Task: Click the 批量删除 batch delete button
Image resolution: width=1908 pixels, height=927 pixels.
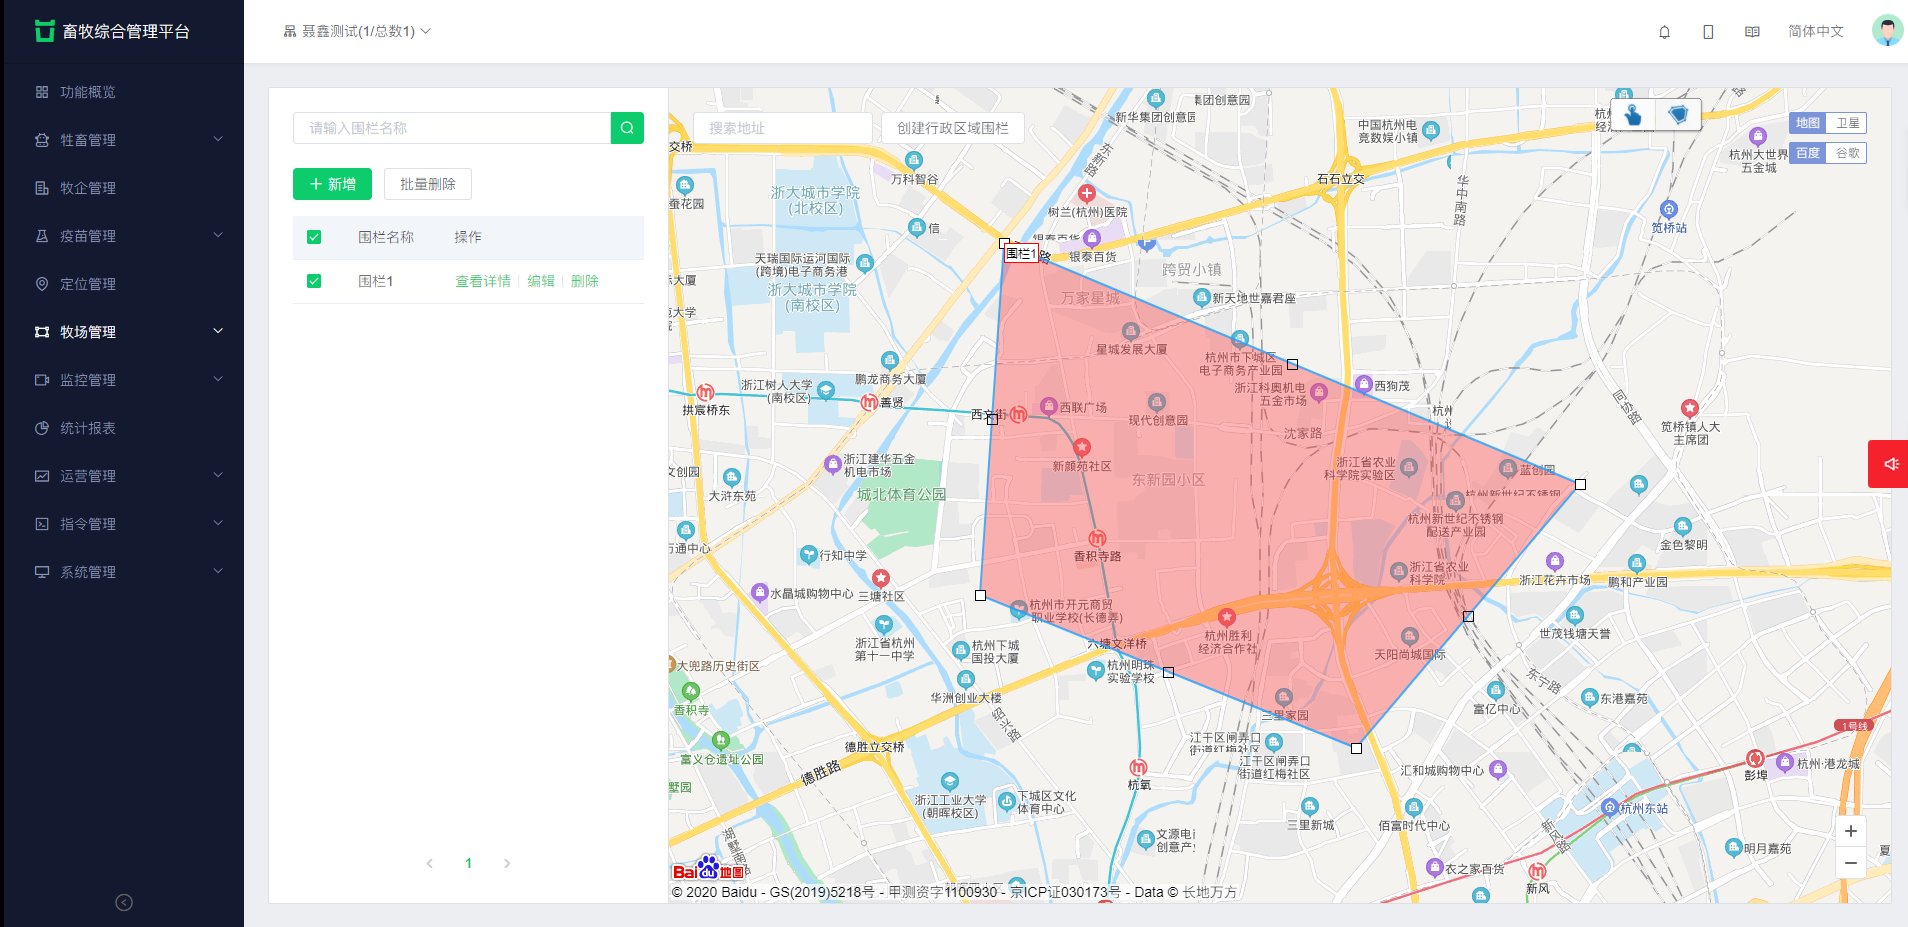Action: pyautogui.click(x=428, y=184)
